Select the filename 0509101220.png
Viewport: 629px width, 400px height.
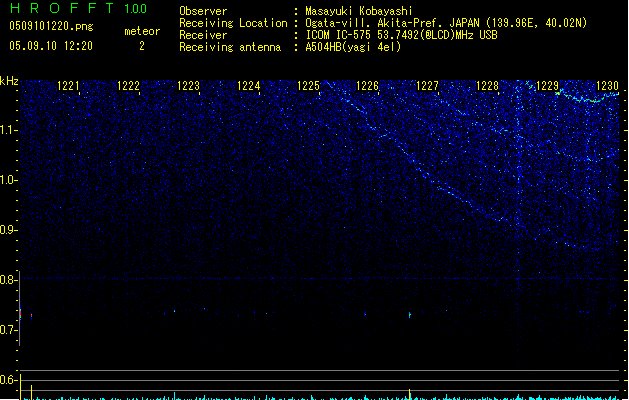click(x=51, y=26)
